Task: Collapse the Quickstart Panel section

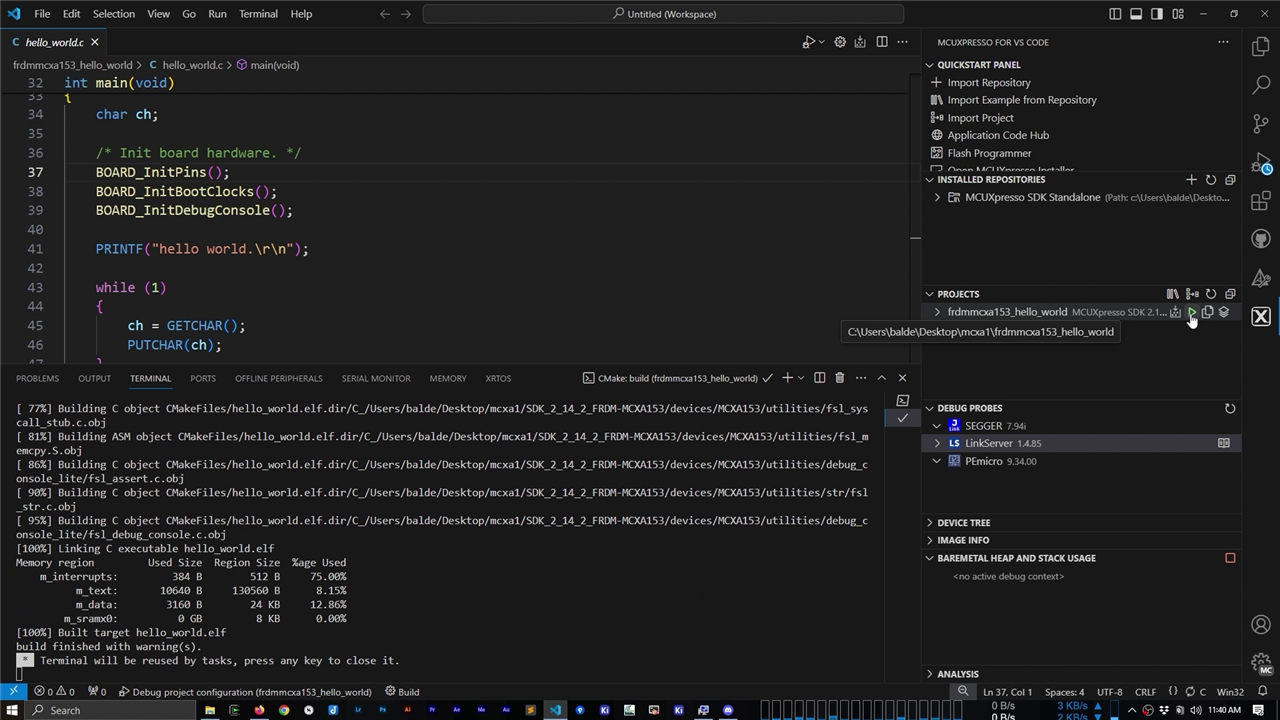Action: pyautogui.click(x=929, y=65)
